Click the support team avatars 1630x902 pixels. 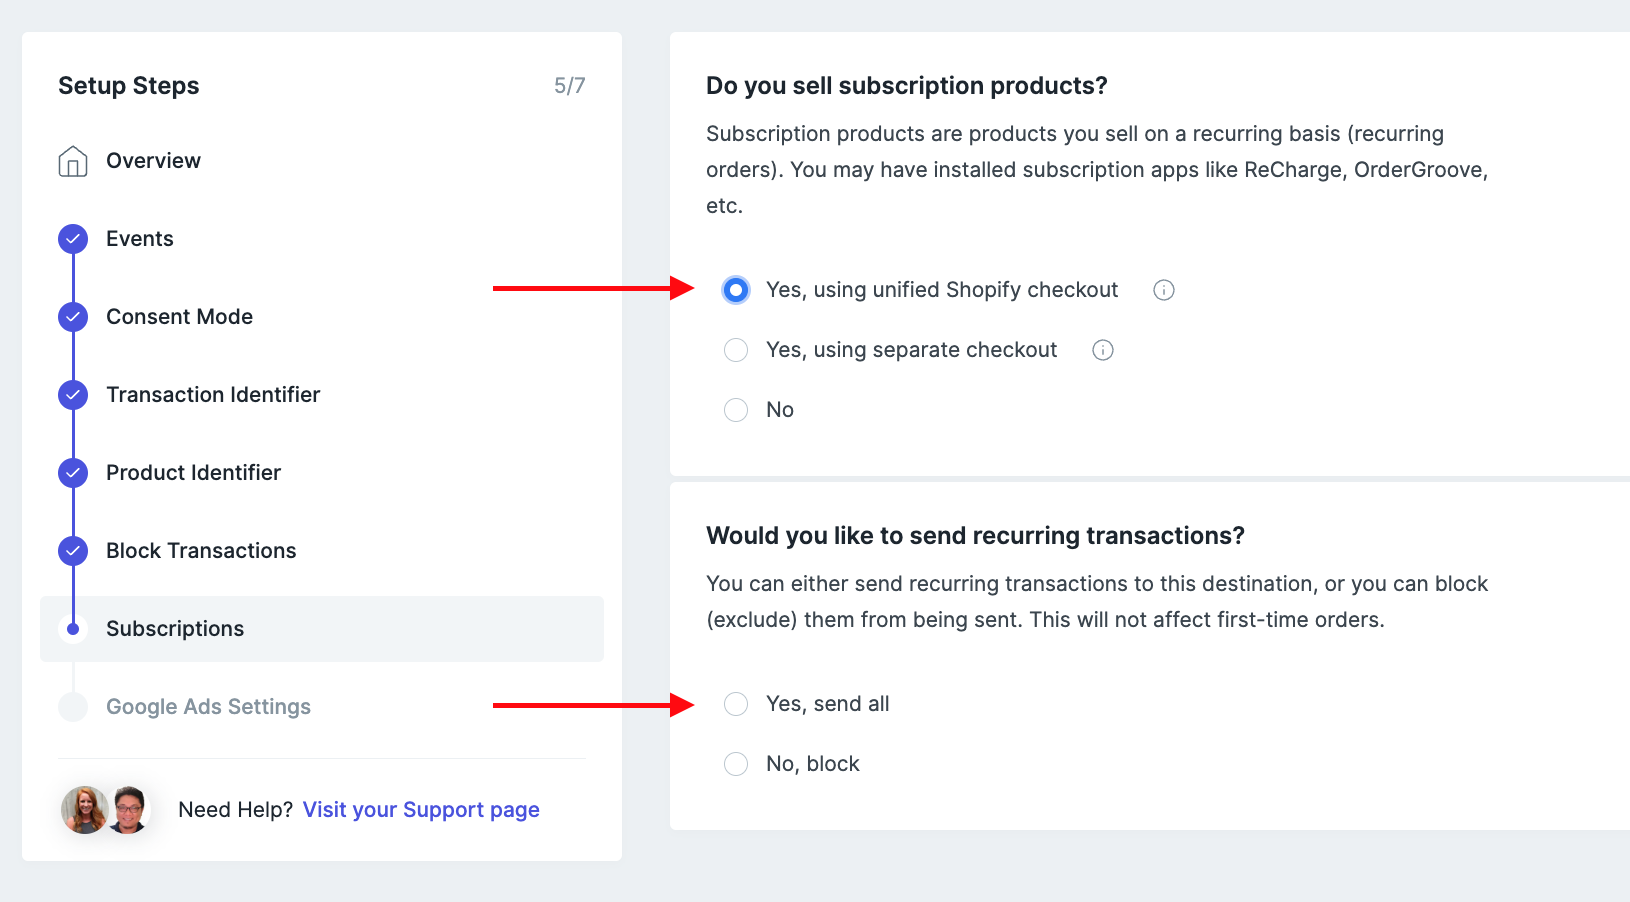coord(106,810)
